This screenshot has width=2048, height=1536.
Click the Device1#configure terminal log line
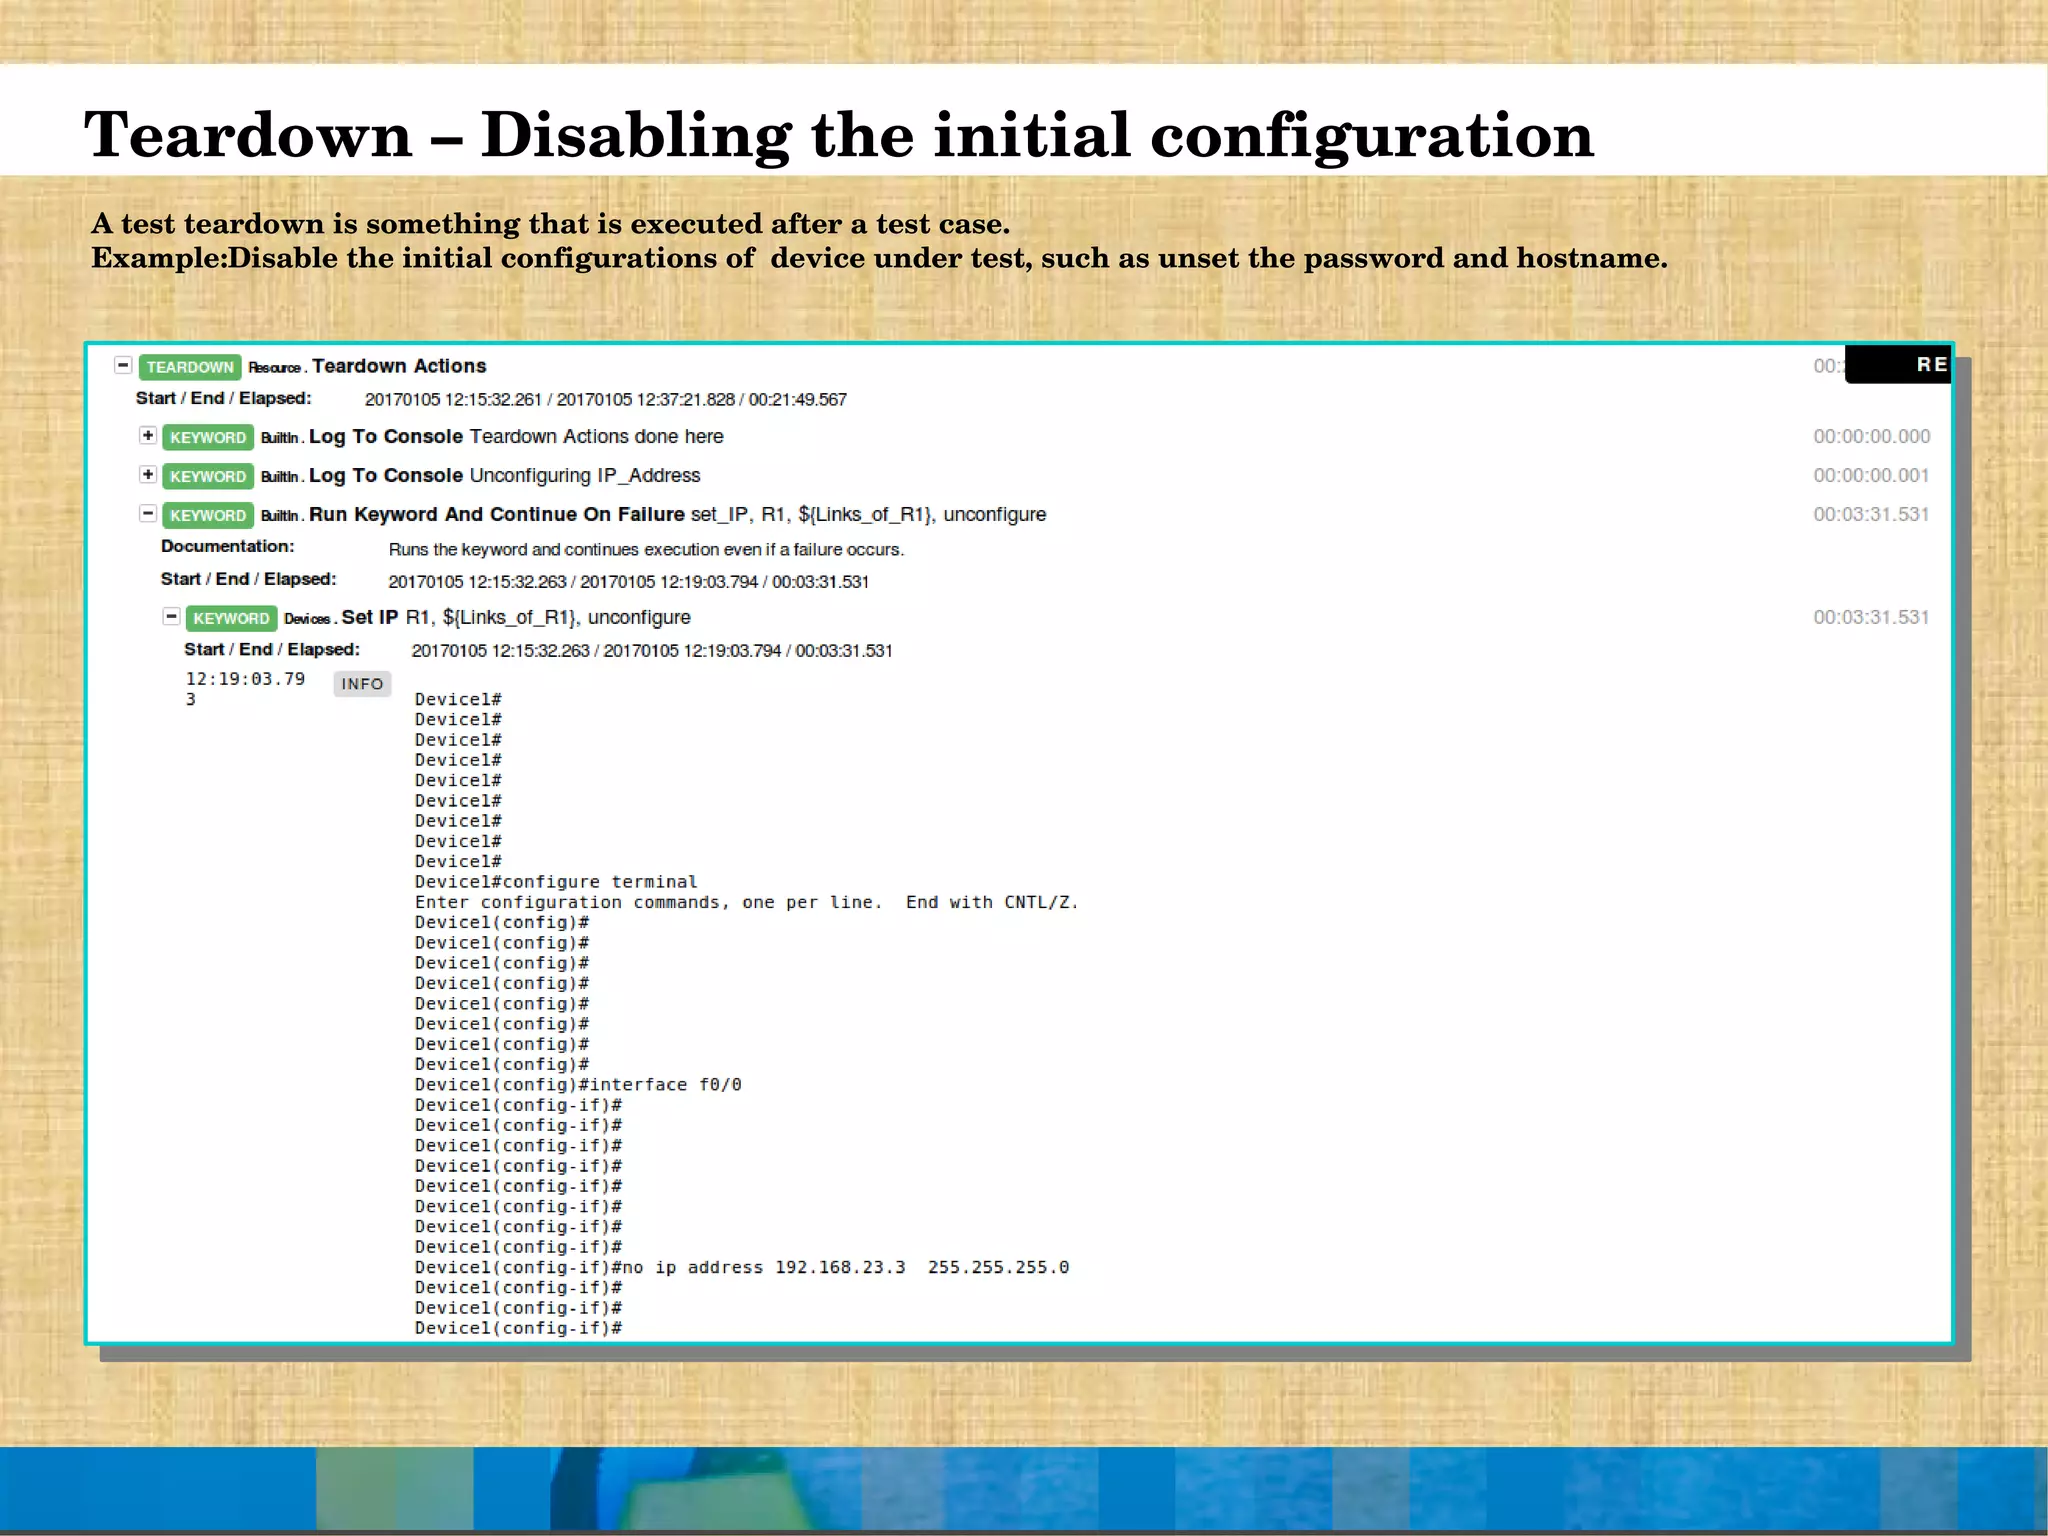[556, 882]
